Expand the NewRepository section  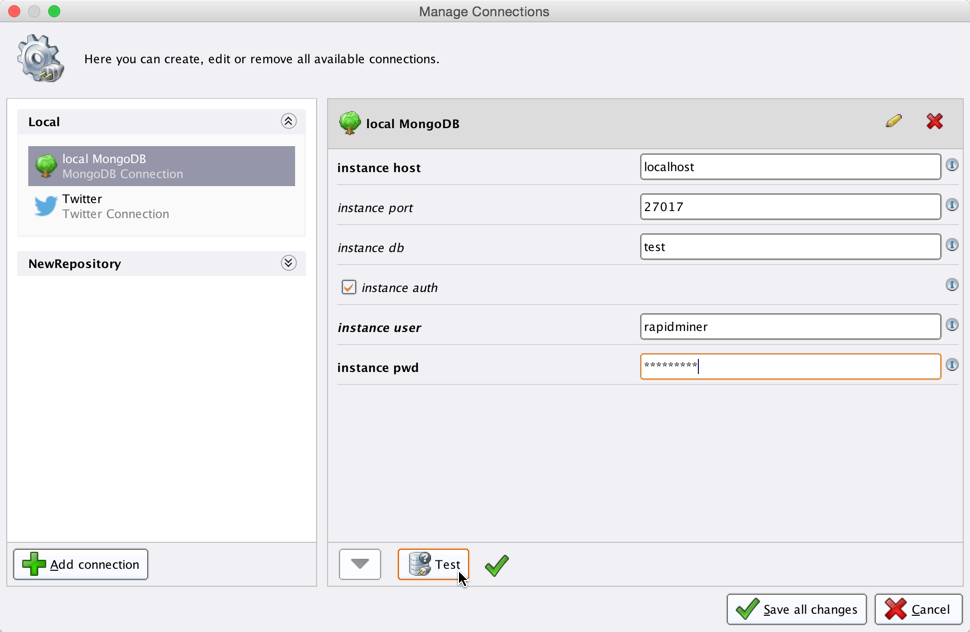click(x=288, y=264)
